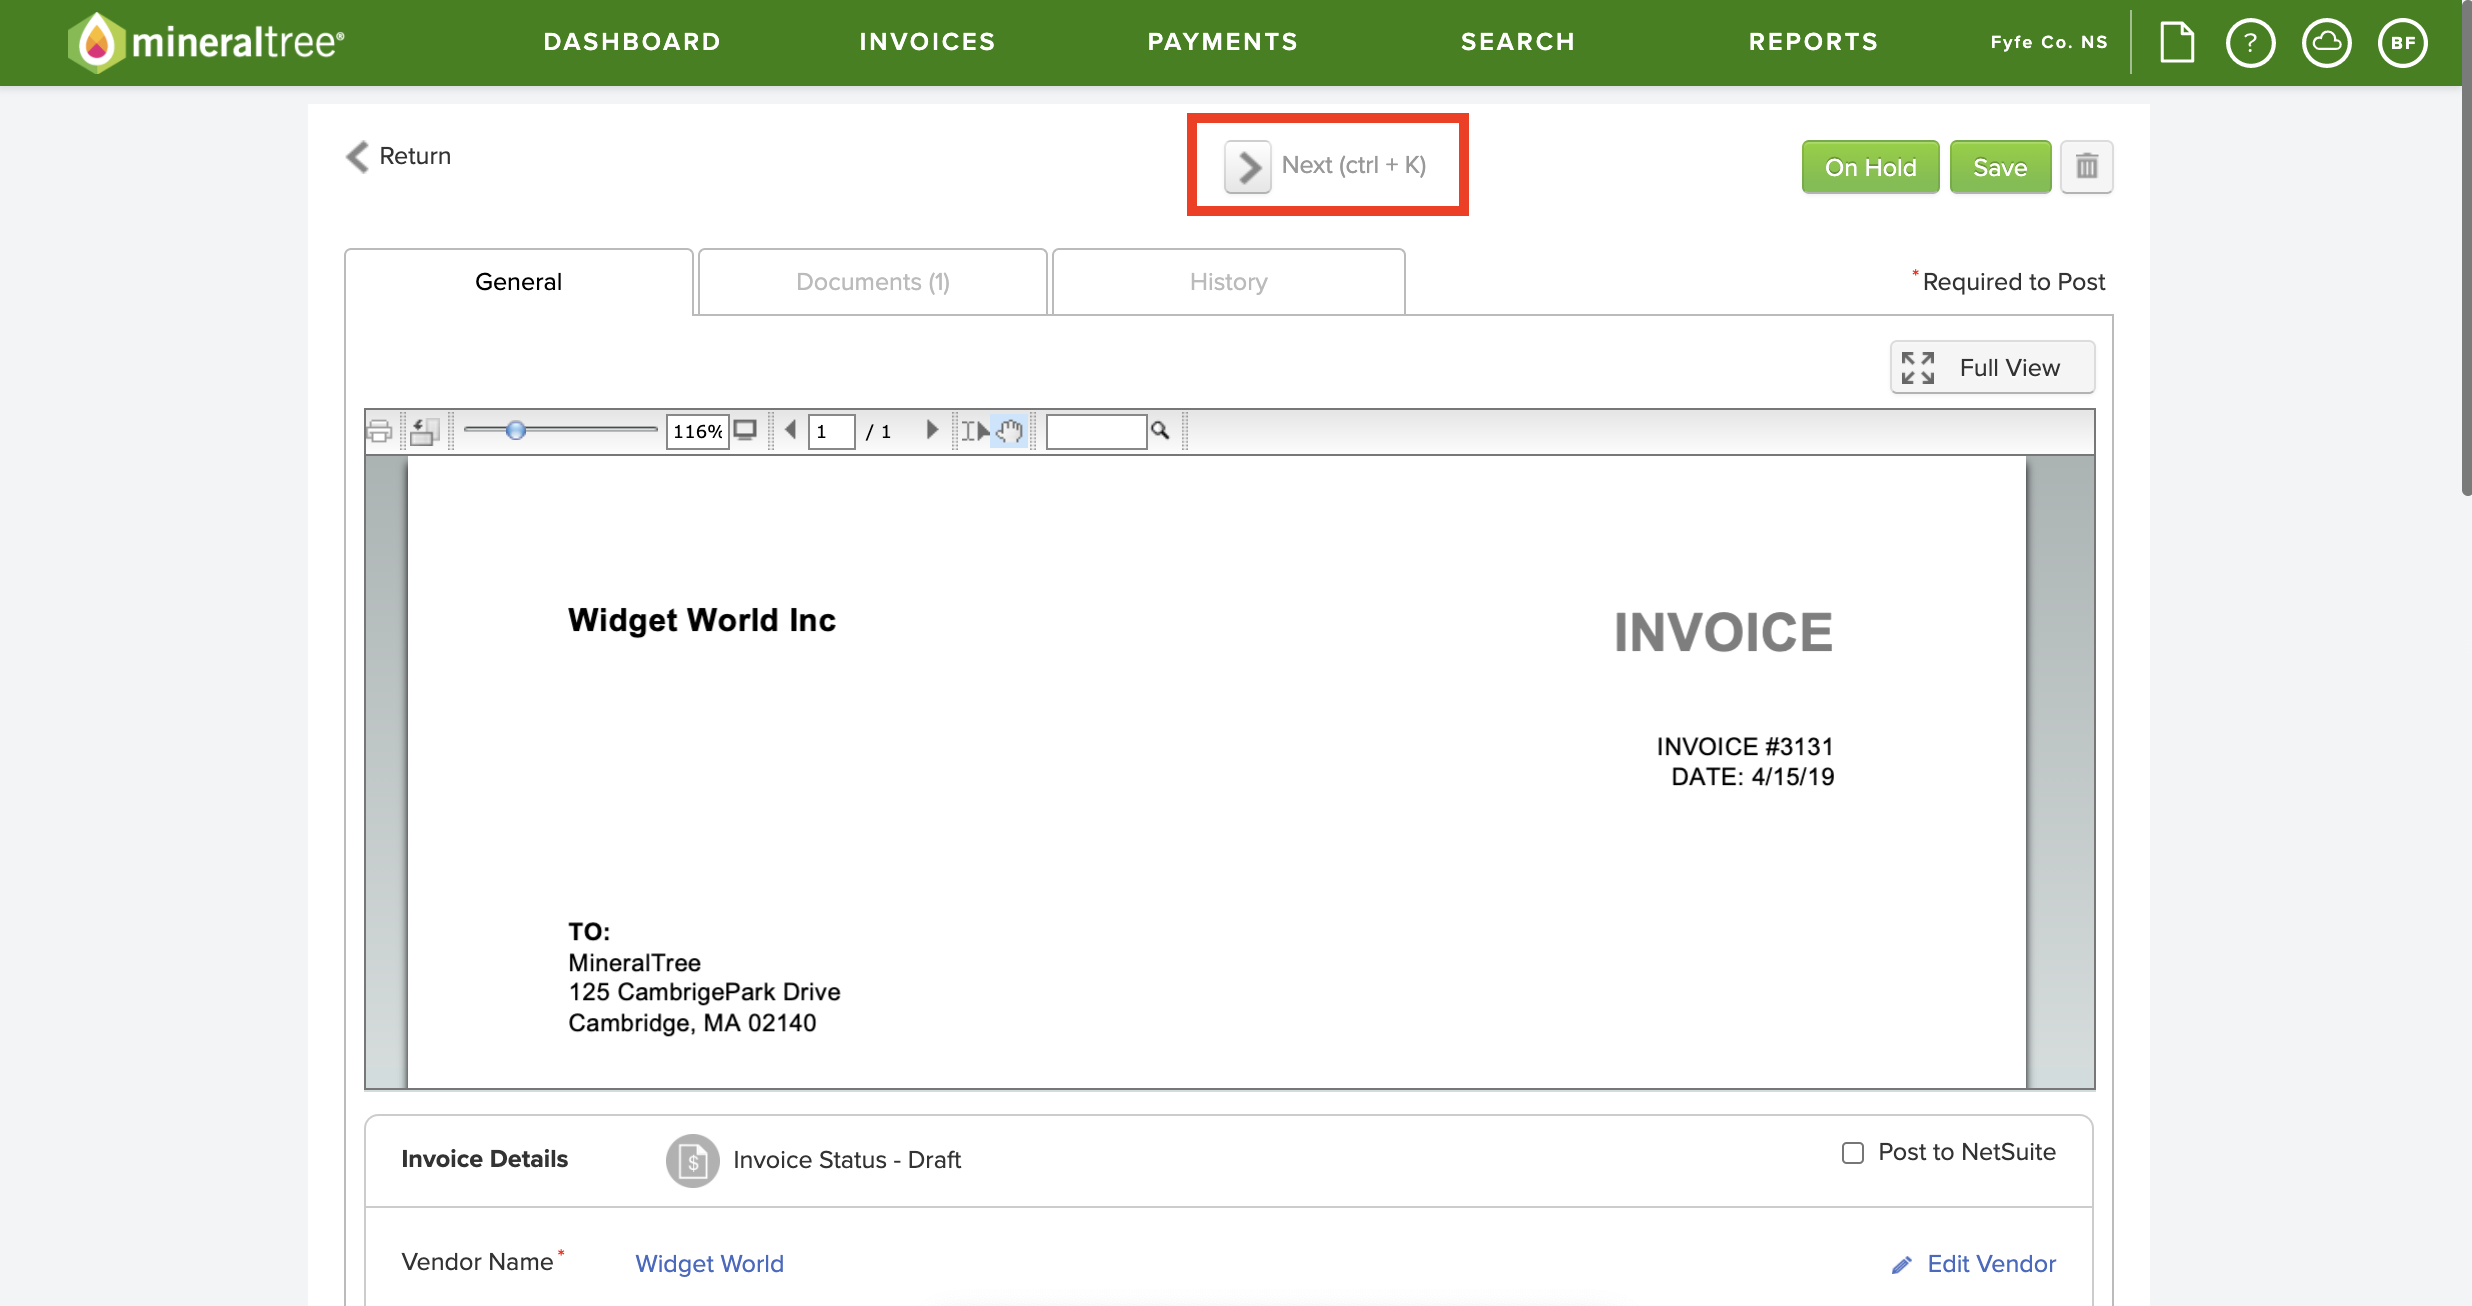2472x1306 pixels.
Task: Click the Return back arrow icon
Action: point(358,156)
